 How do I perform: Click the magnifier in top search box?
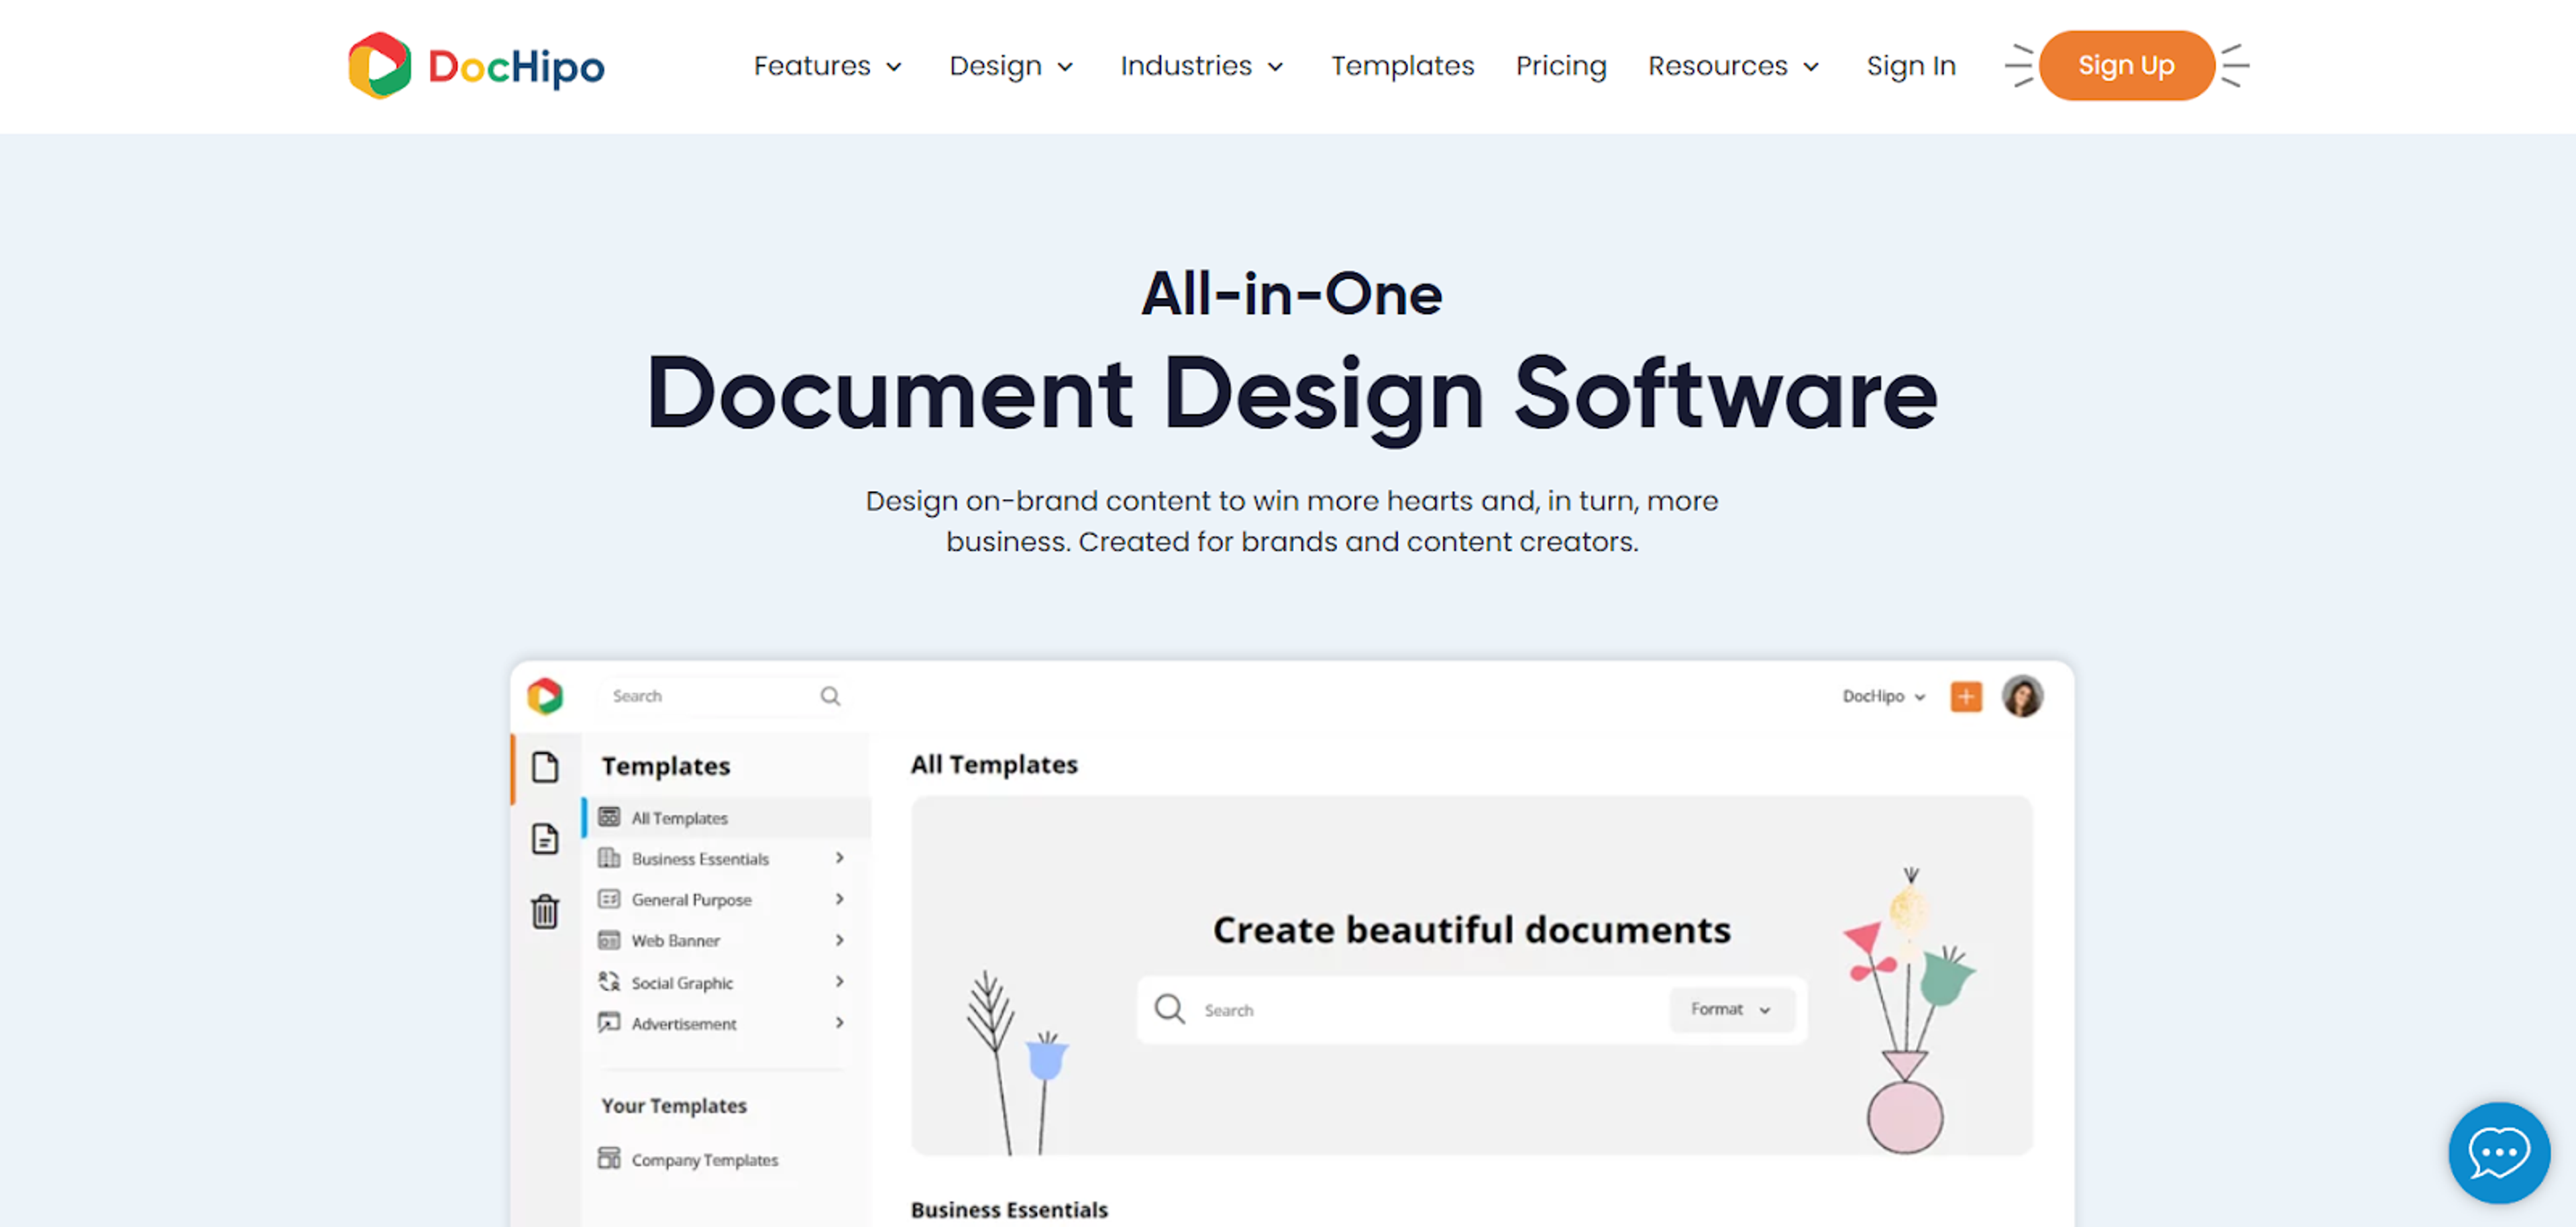point(830,696)
